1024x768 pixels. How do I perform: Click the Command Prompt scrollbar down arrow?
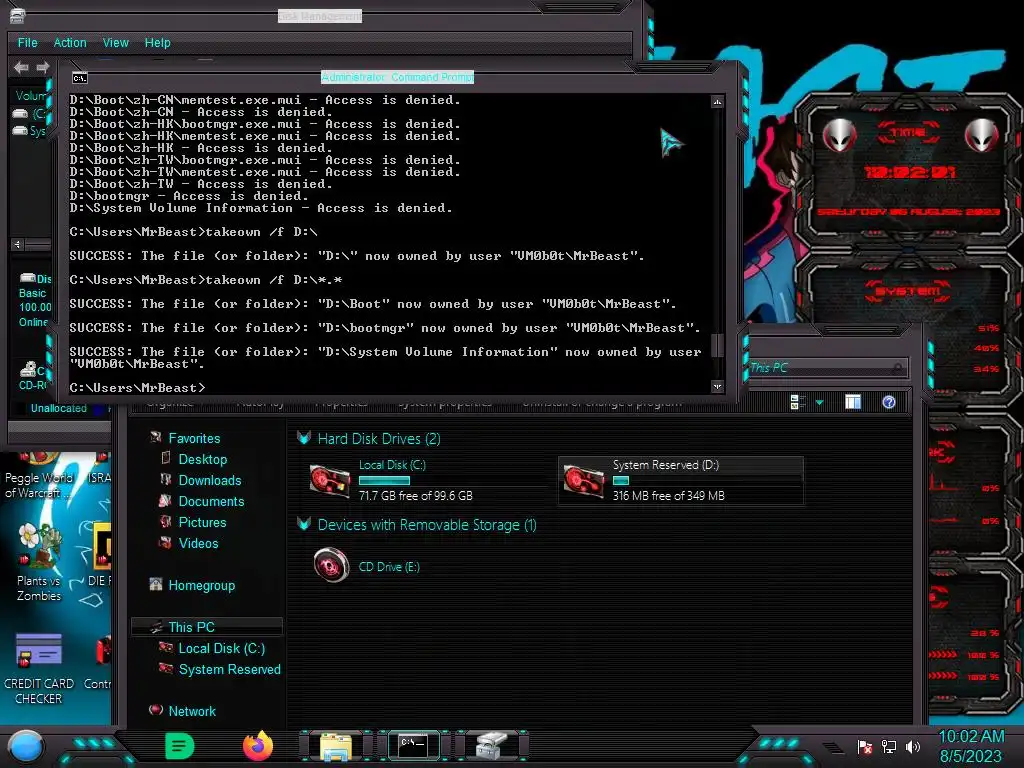click(x=717, y=387)
